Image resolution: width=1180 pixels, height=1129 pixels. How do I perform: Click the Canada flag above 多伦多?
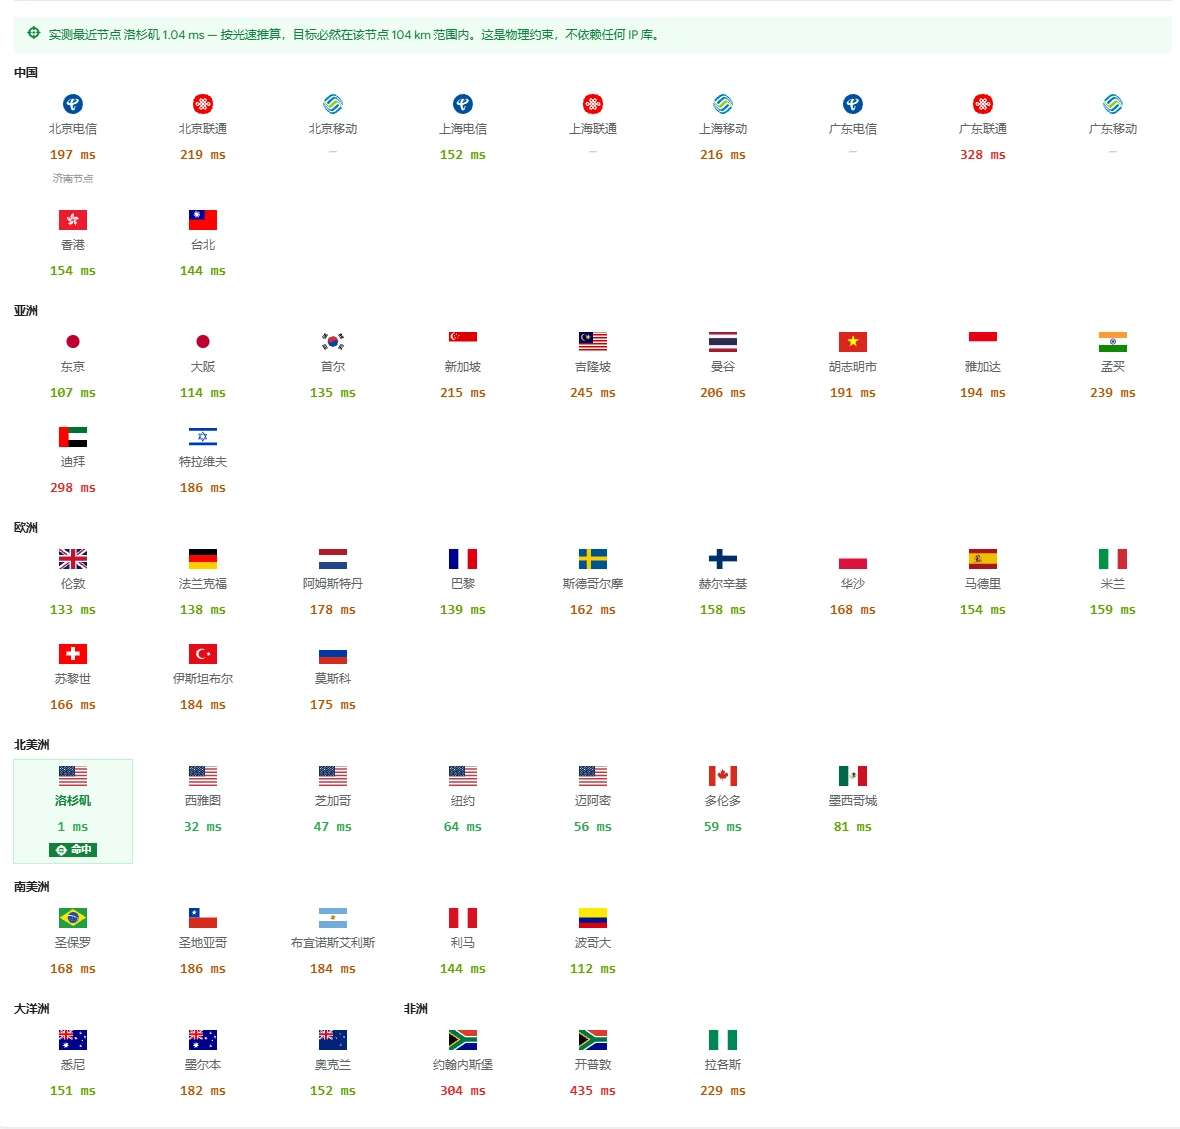click(x=723, y=775)
